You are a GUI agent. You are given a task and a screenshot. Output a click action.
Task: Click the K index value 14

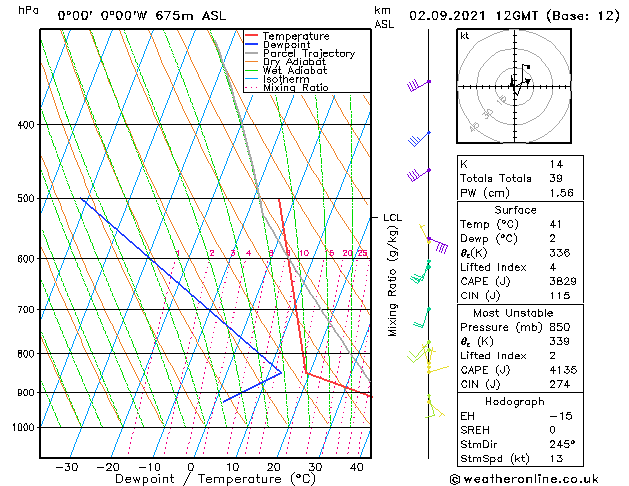(x=556, y=164)
